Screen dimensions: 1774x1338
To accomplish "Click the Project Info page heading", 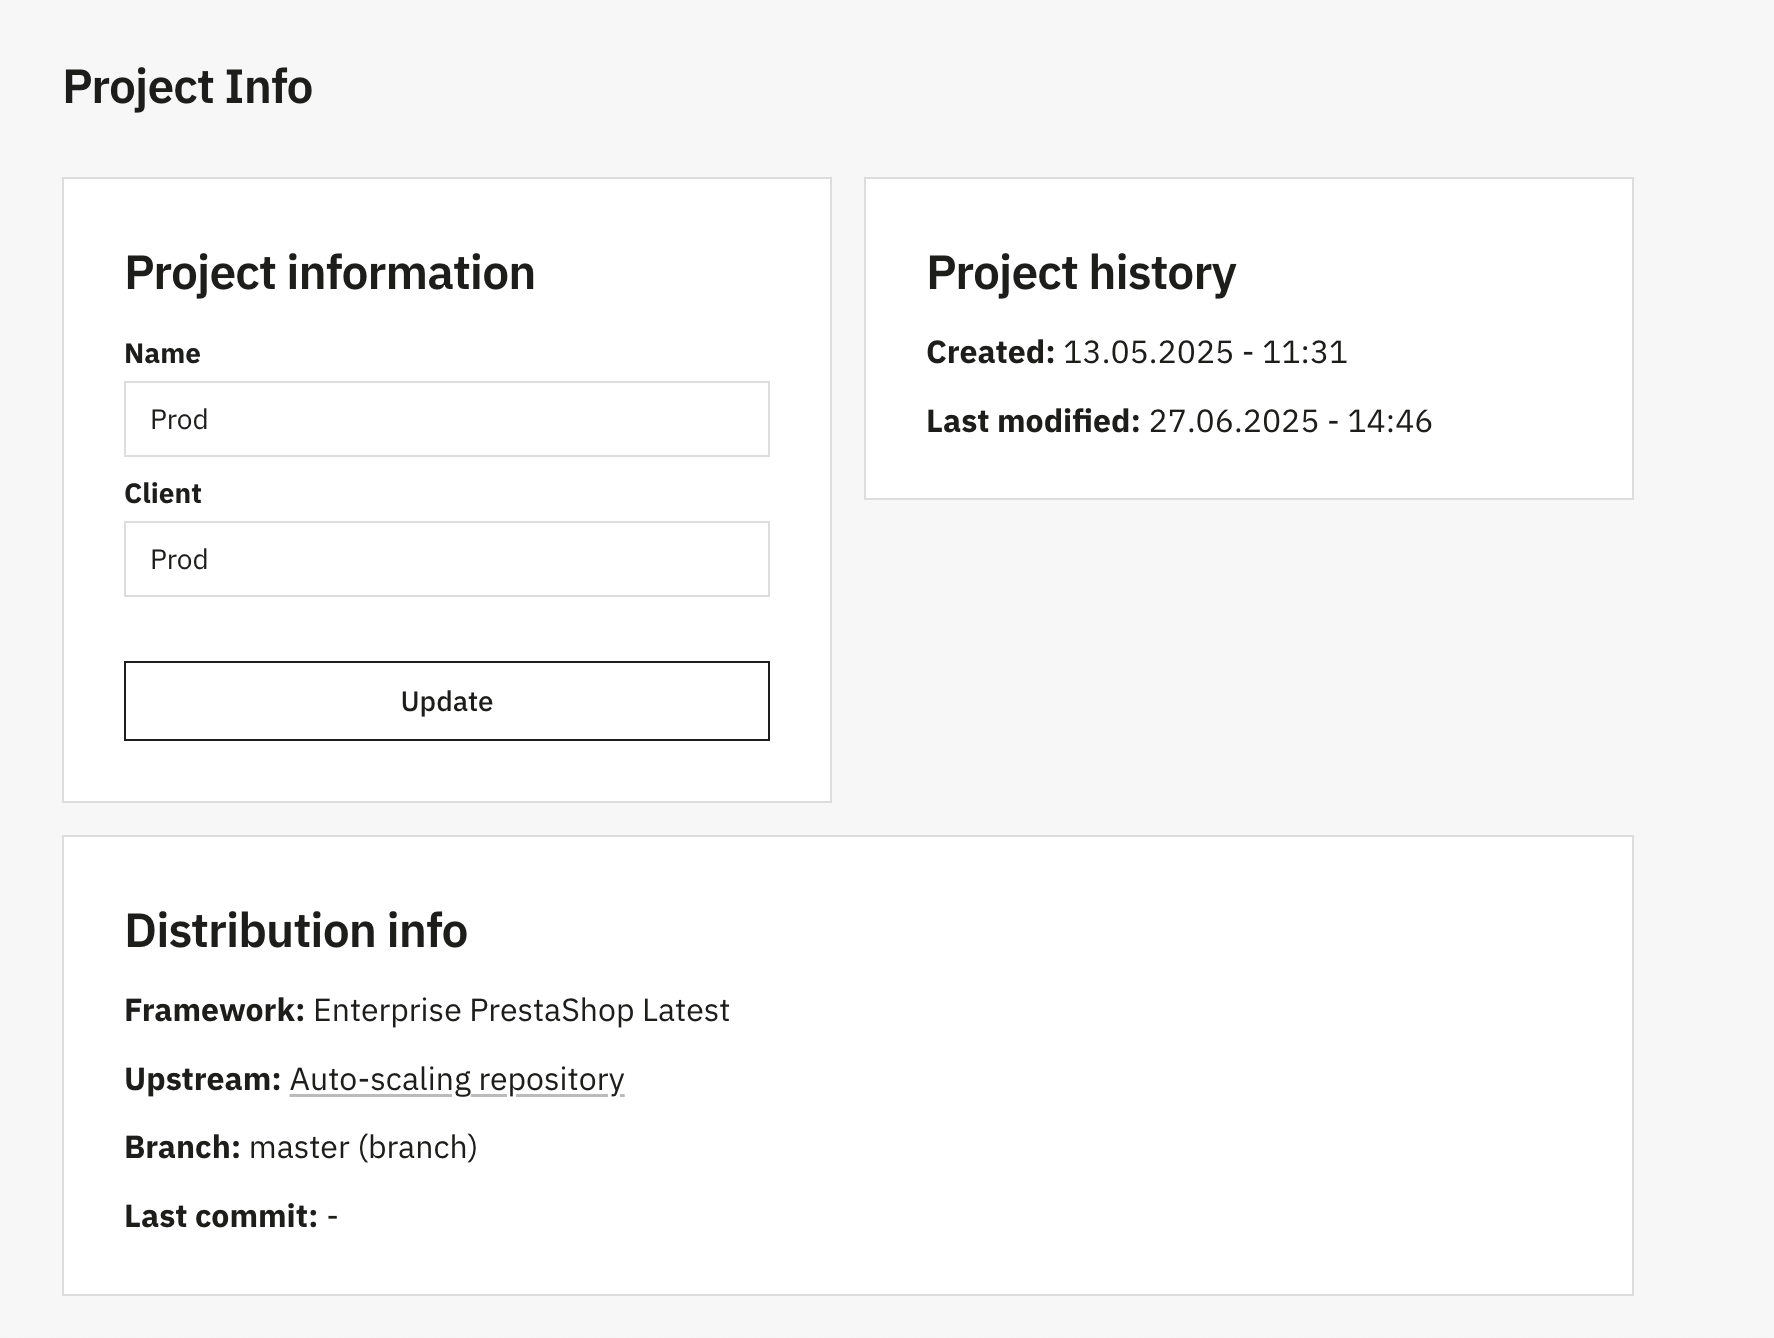I will [x=187, y=87].
